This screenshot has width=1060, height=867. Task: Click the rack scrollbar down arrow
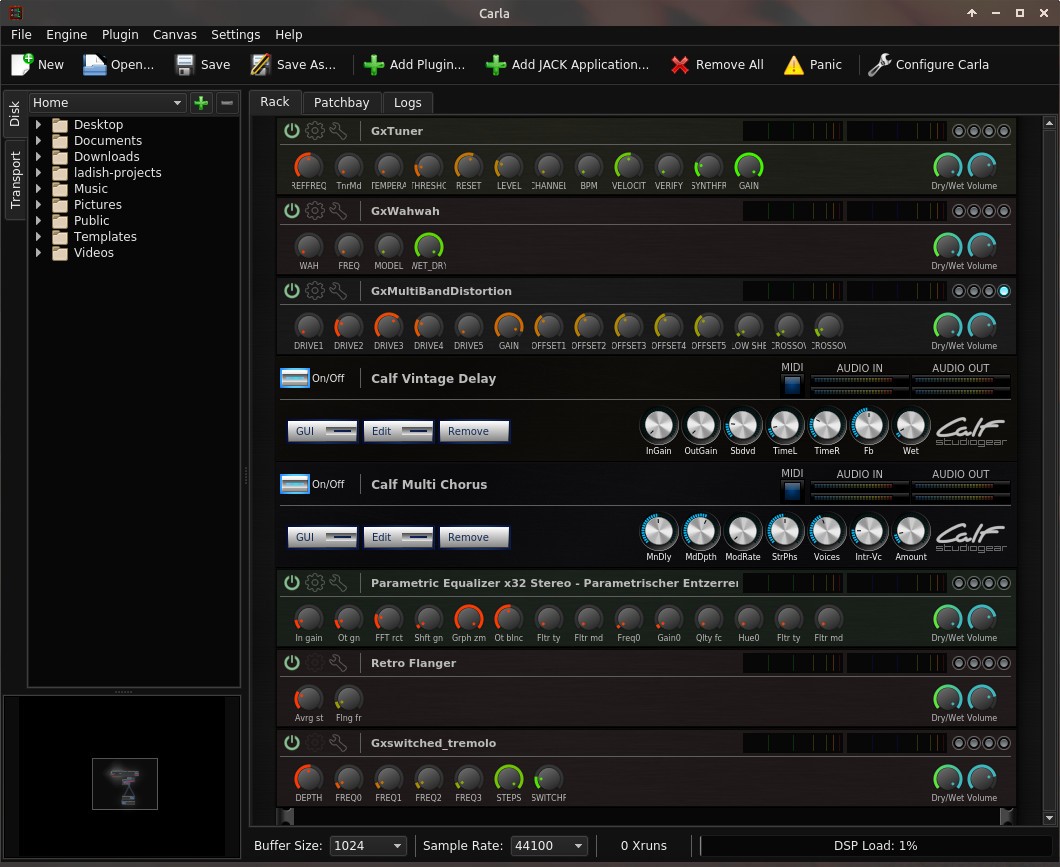(x=1049, y=818)
